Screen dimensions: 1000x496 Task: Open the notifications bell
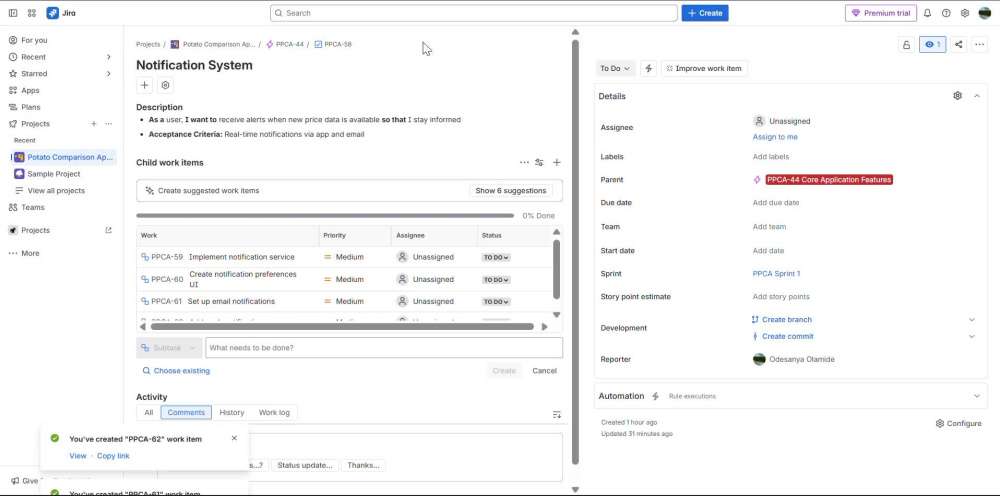tap(927, 13)
